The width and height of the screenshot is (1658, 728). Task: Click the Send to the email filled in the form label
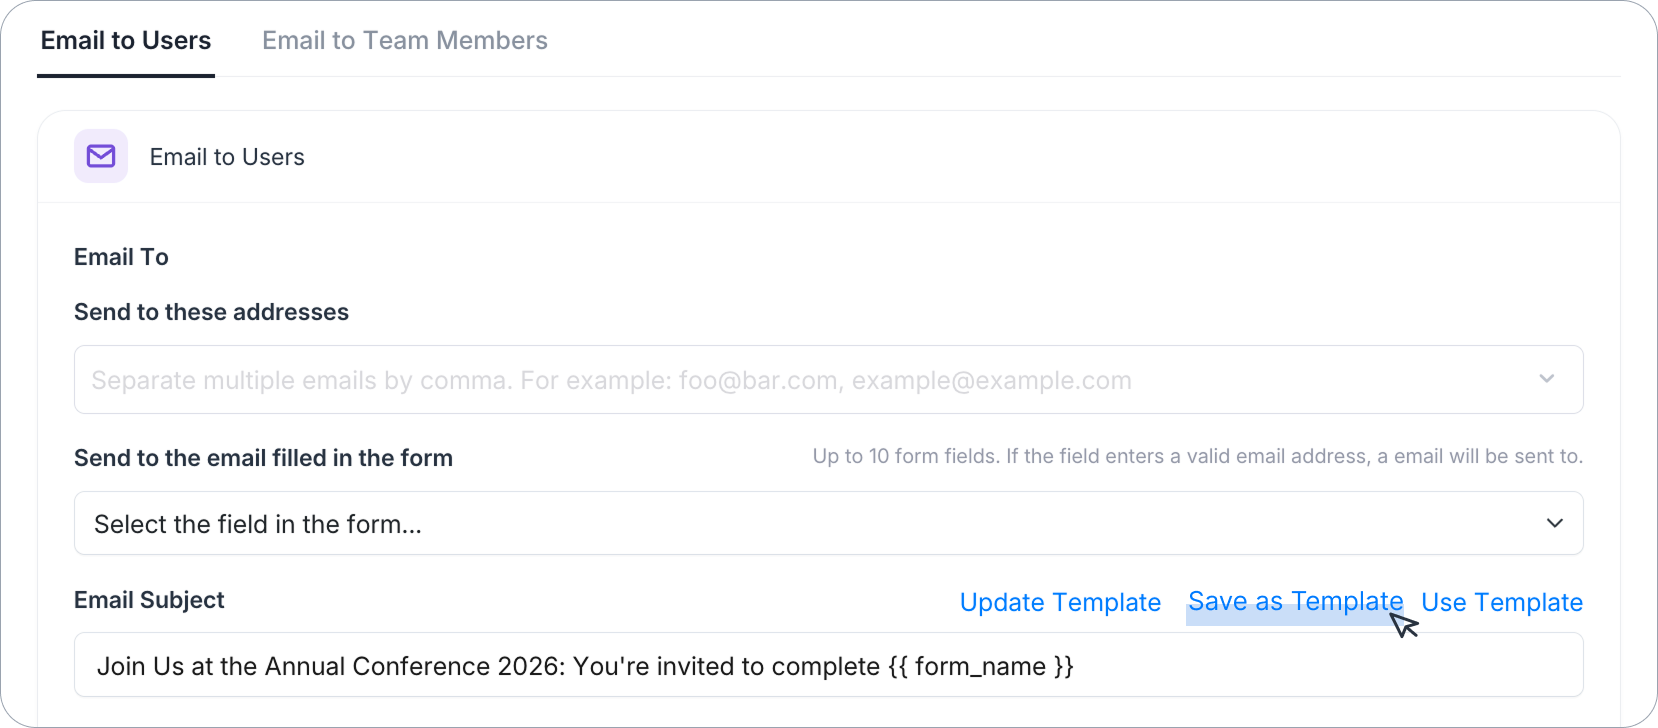pos(263,458)
